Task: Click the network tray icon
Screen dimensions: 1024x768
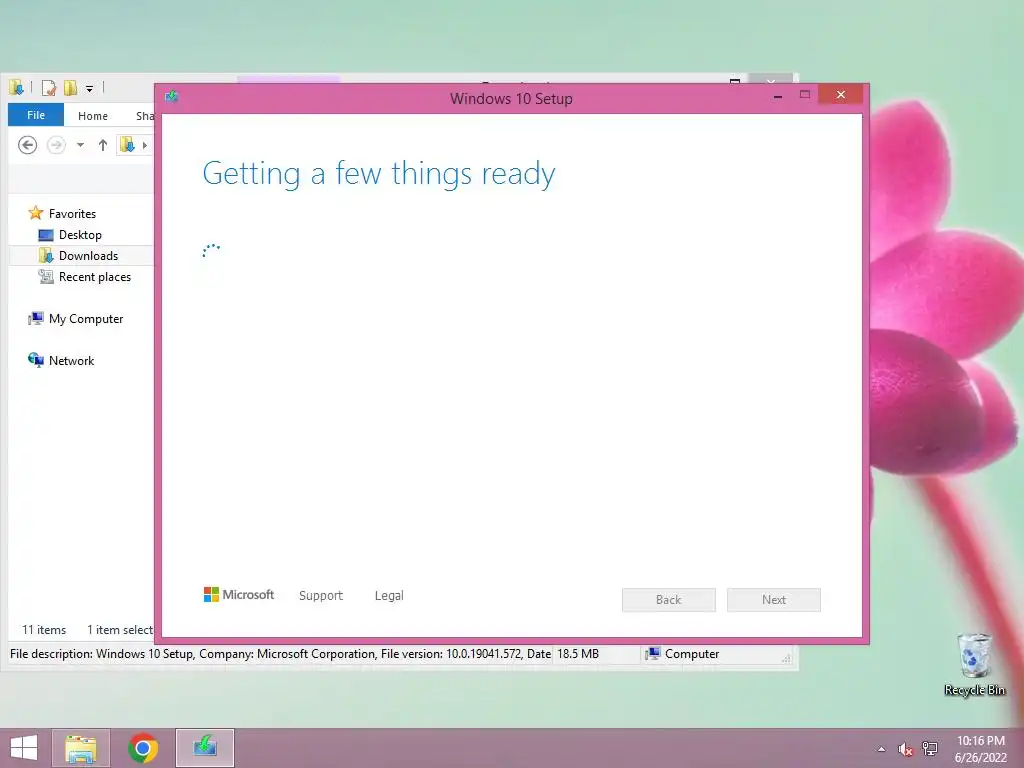Action: [x=930, y=749]
